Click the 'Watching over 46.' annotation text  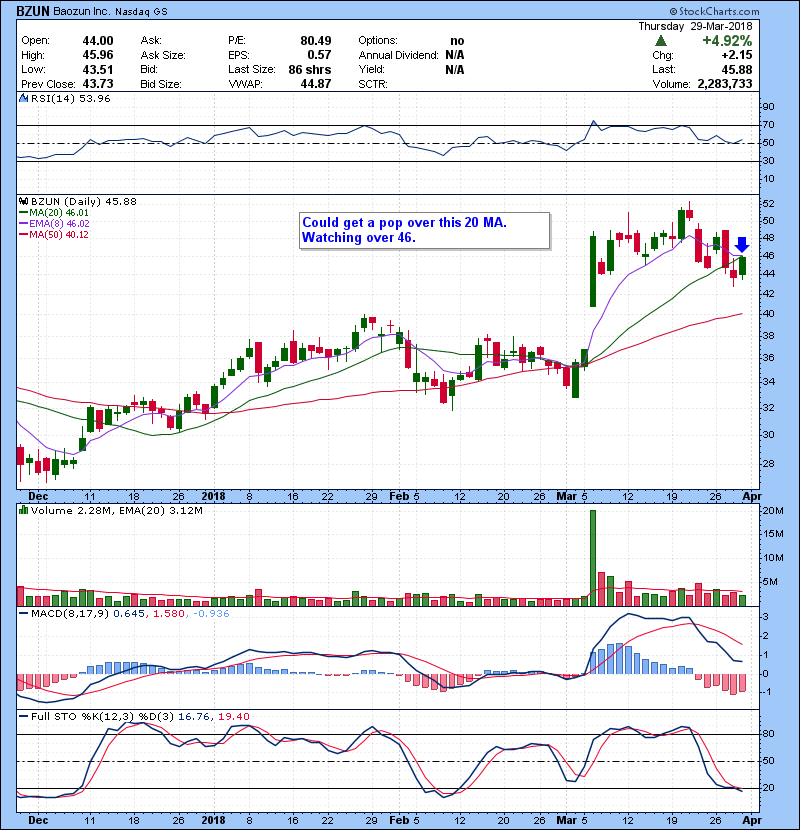359,238
